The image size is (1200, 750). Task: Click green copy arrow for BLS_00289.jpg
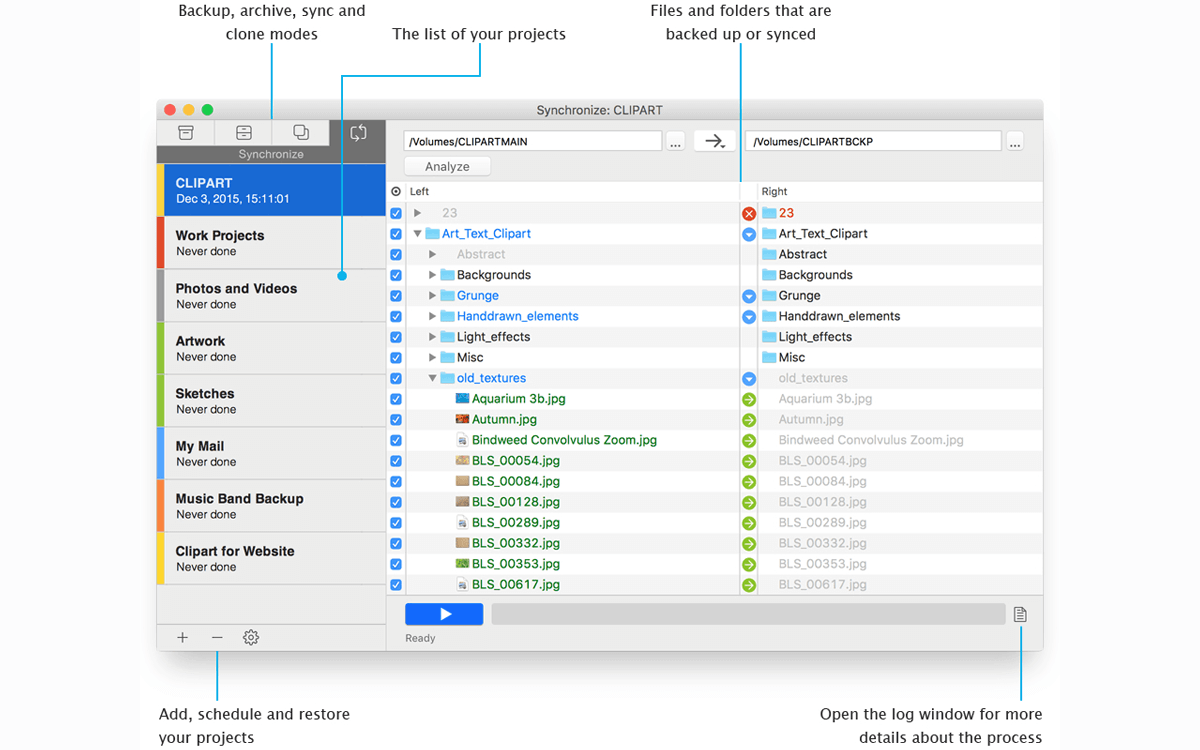point(749,523)
